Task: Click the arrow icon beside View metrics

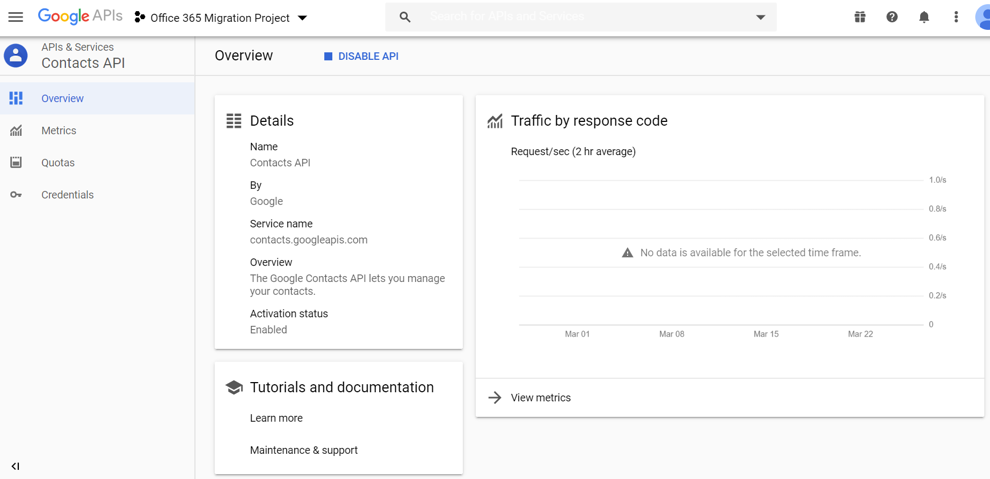Action: click(494, 398)
